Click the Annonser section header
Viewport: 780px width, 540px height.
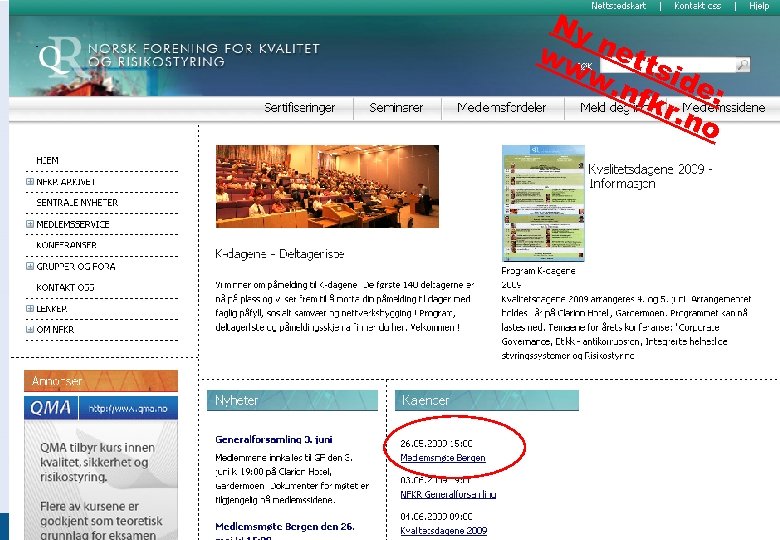pyautogui.click(x=101, y=381)
